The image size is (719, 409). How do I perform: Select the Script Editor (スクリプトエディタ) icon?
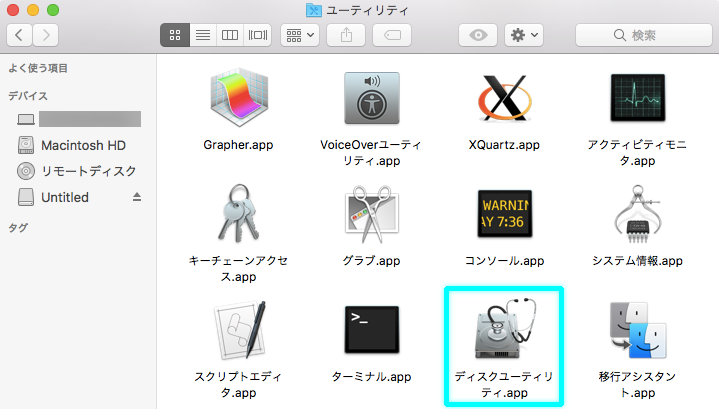[x=239, y=330]
